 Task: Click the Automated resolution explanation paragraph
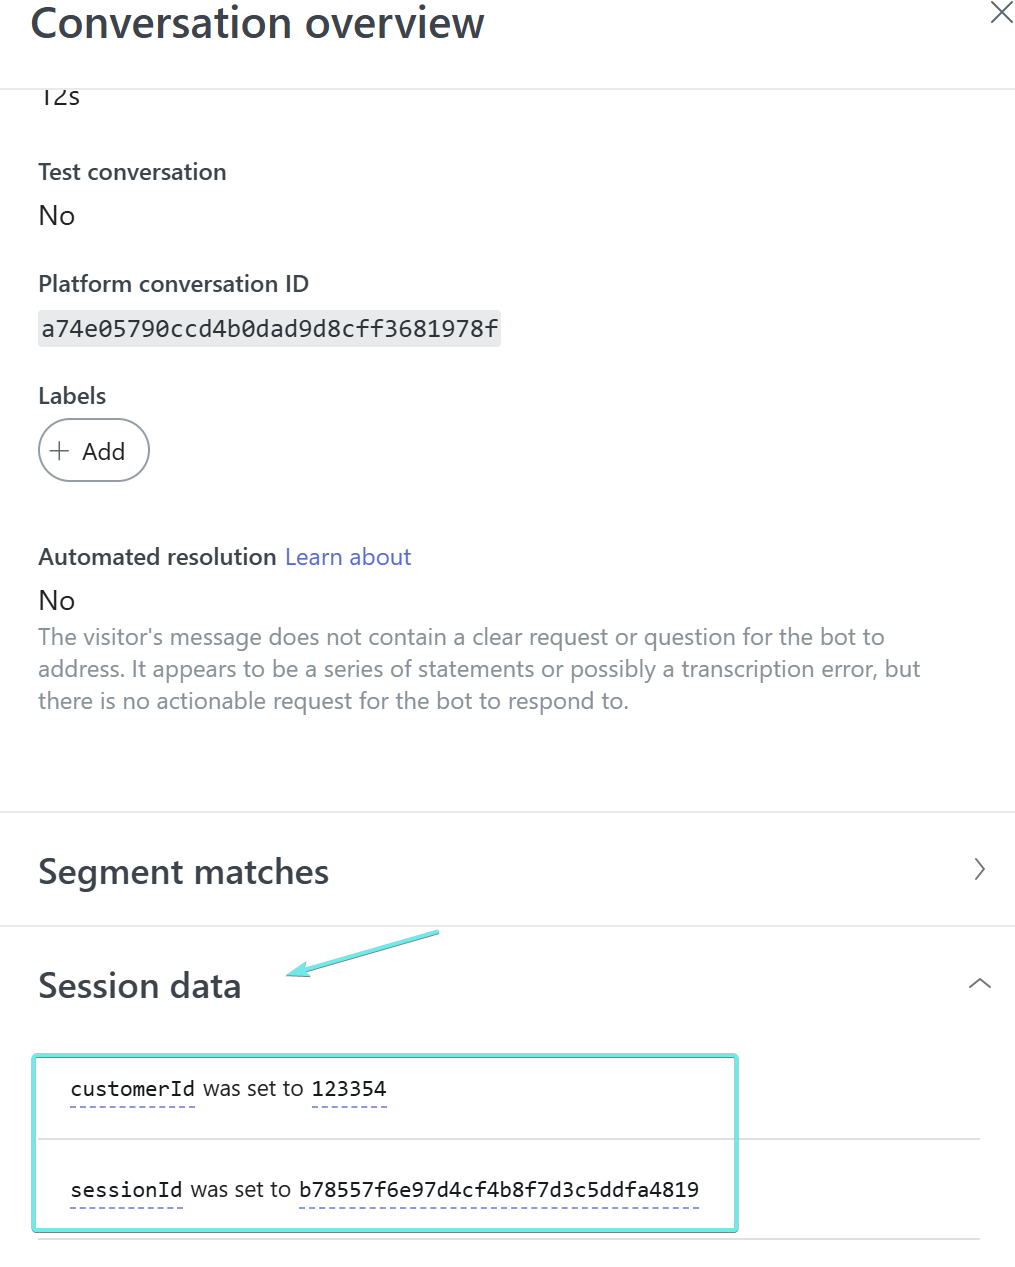pyautogui.click(x=478, y=669)
